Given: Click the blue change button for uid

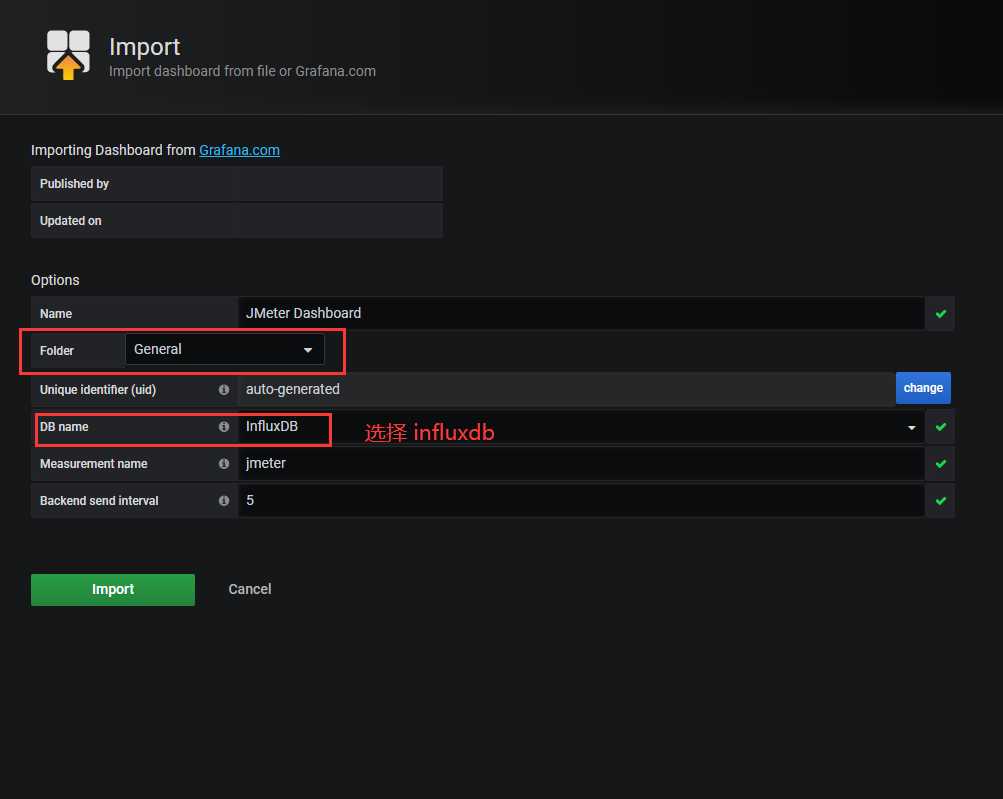Looking at the screenshot, I should point(923,388).
